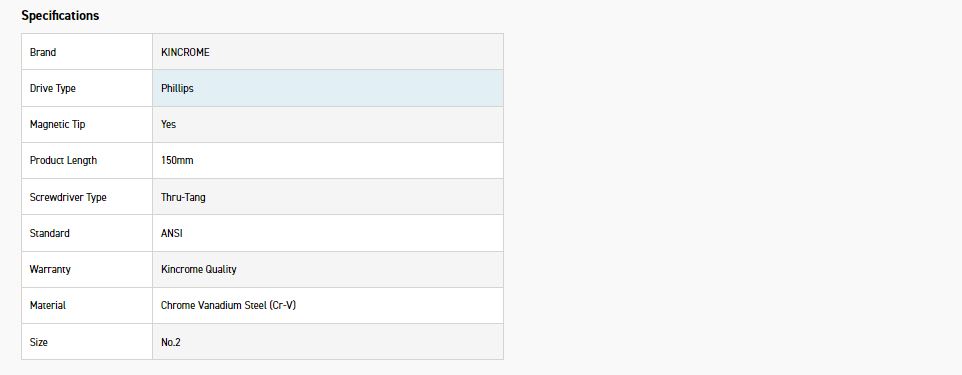The height and width of the screenshot is (375, 962).
Task: Click the empty area right of Phillips
Action: click(348, 88)
